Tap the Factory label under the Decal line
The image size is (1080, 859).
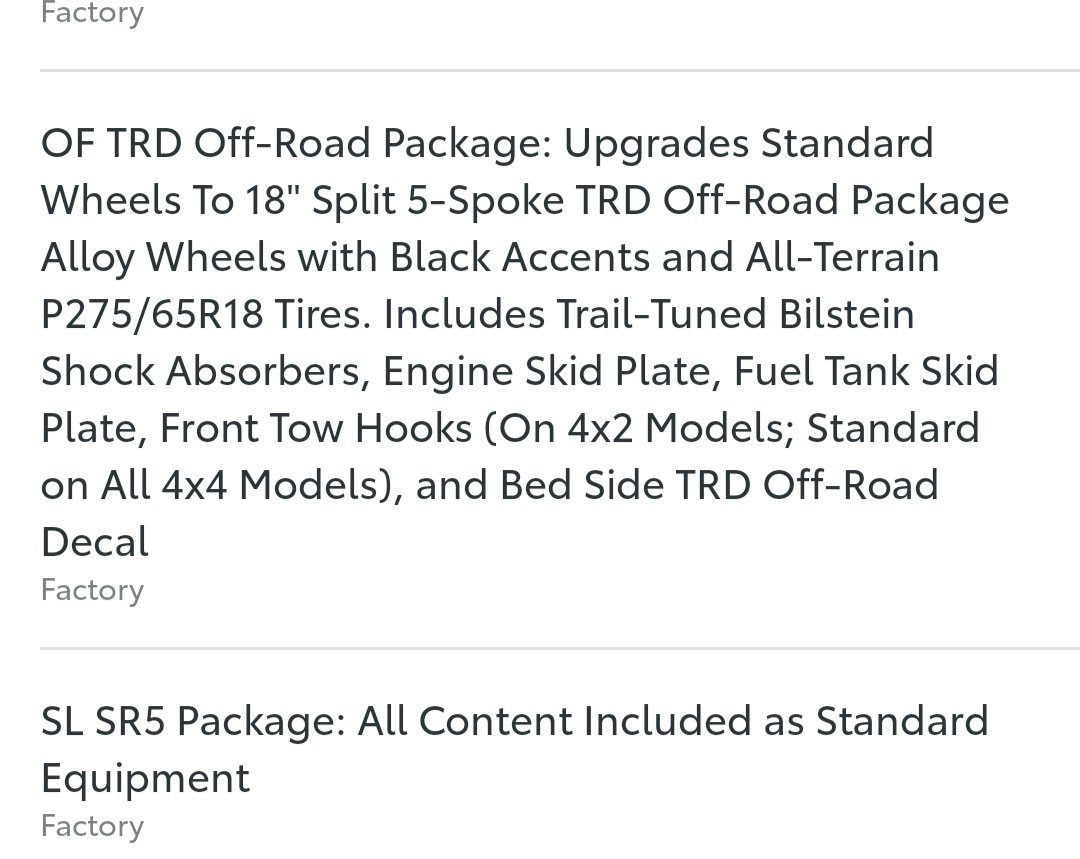(x=92, y=590)
